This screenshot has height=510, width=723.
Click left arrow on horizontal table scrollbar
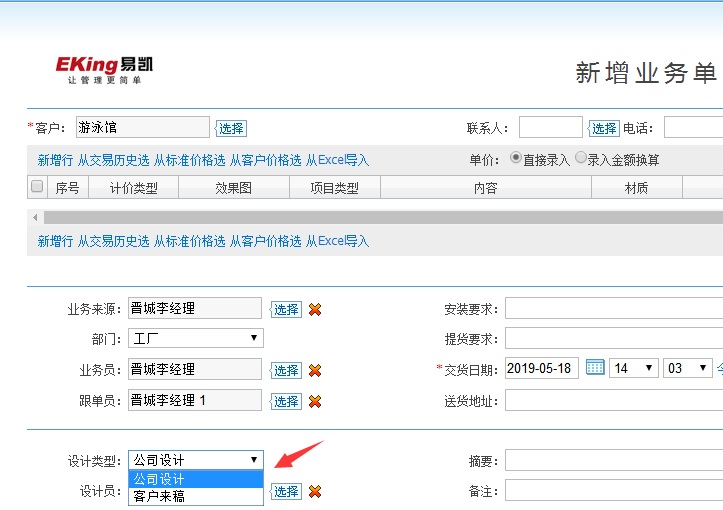point(35,217)
